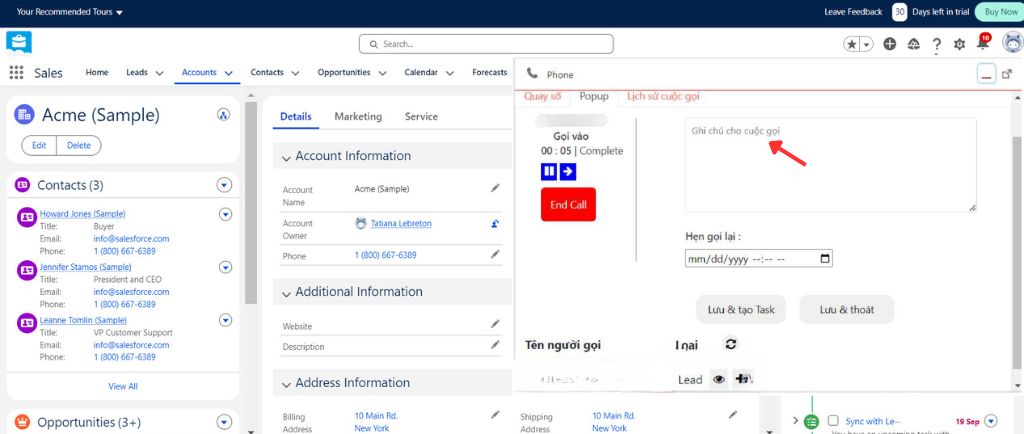Click the refresh icon next to Loại

coord(731,344)
